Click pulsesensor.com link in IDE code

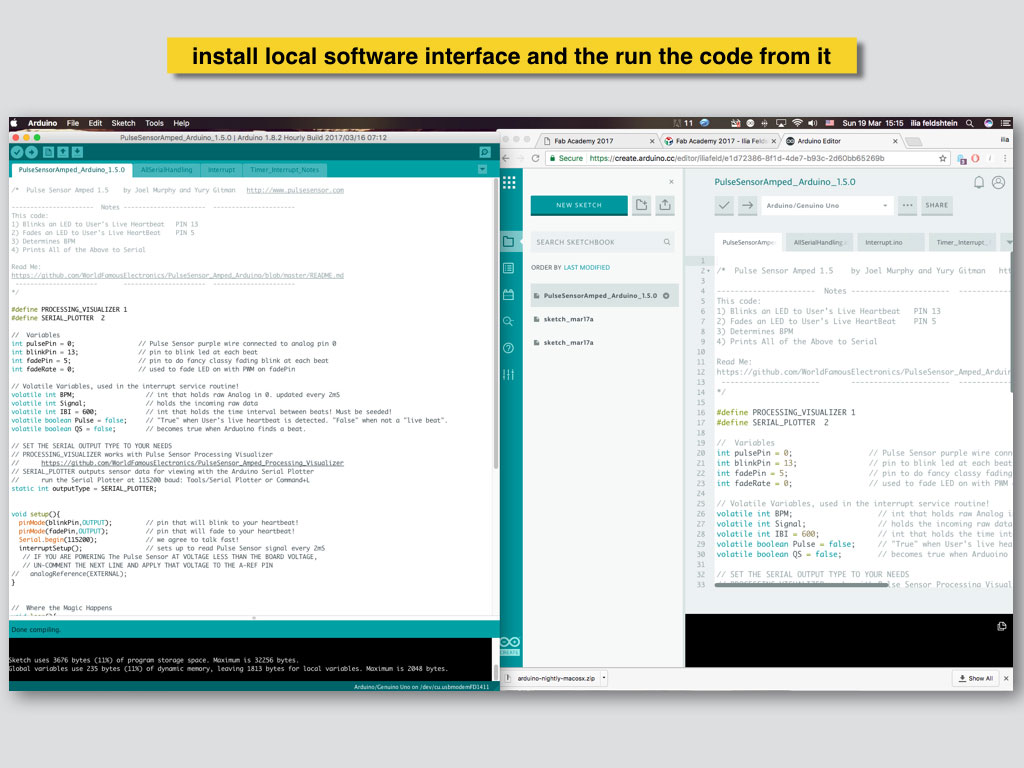pos(295,190)
